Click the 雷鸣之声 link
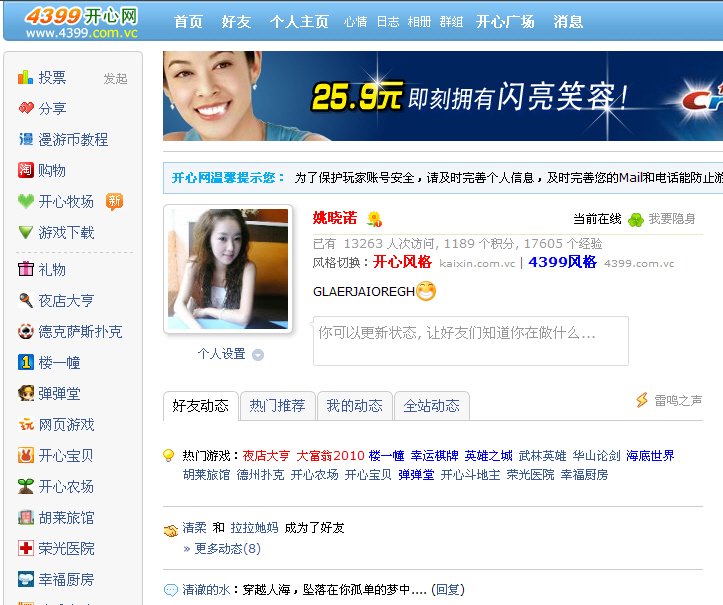Screen dimensions: 723x605 pyautogui.click(x=678, y=400)
